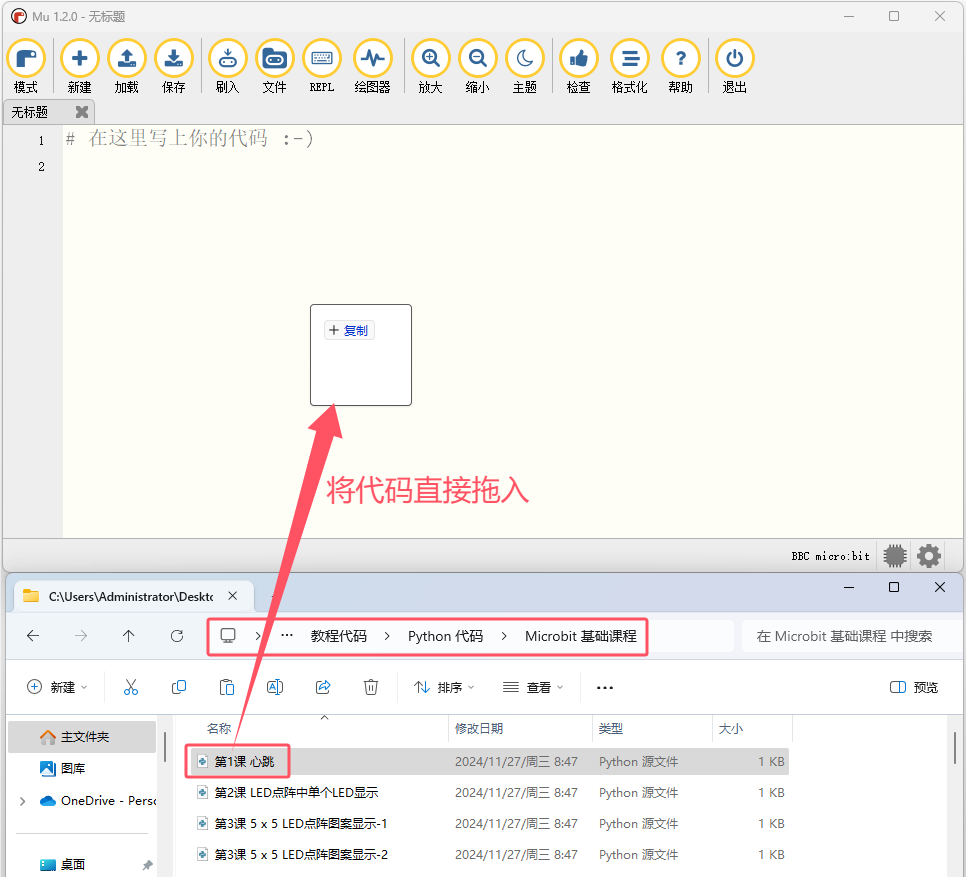
Task: Open the 排序 sort dropdown
Action: click(x=444, y=687)
